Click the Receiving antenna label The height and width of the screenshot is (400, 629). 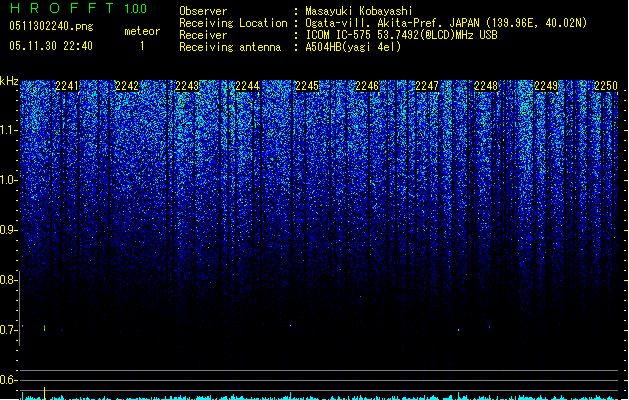pos(230,47)
